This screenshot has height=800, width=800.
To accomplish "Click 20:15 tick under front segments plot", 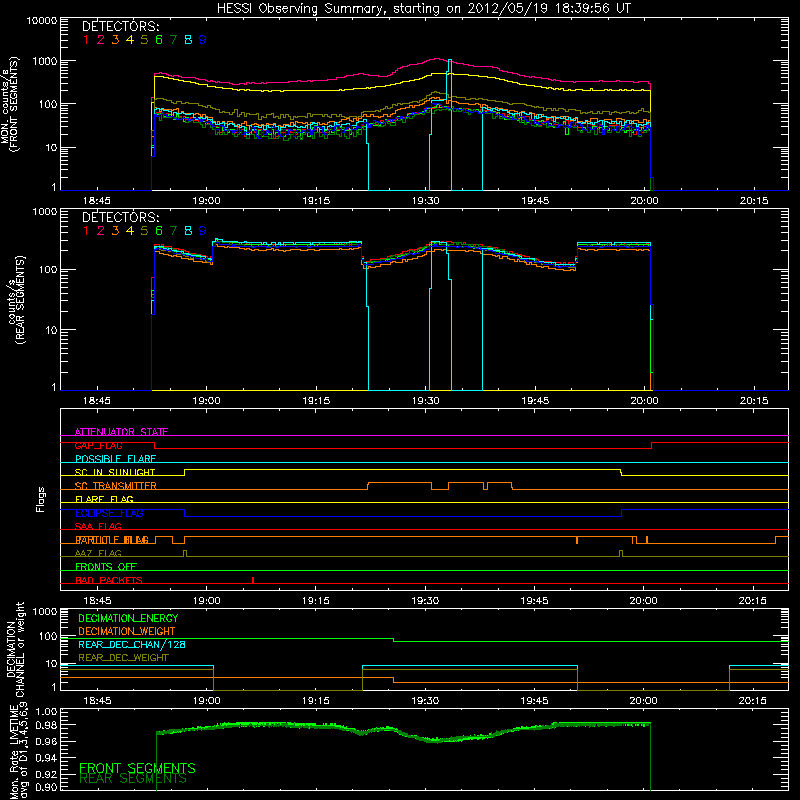I will pos(754,201).
